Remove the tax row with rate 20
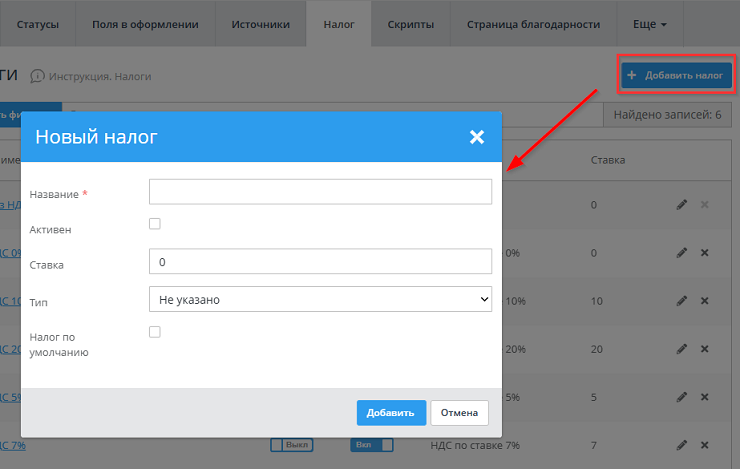The height and width of the screenshot is (469, 740). [x=705, y=349]
